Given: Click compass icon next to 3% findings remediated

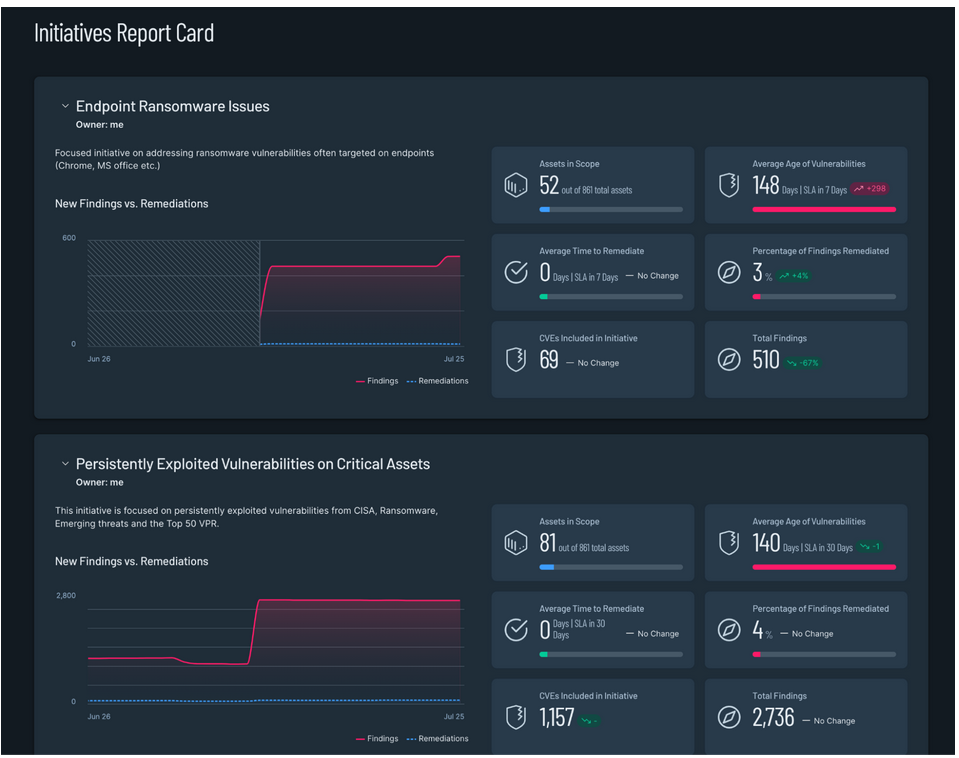Looking at the screenshot, I should 728,272.
